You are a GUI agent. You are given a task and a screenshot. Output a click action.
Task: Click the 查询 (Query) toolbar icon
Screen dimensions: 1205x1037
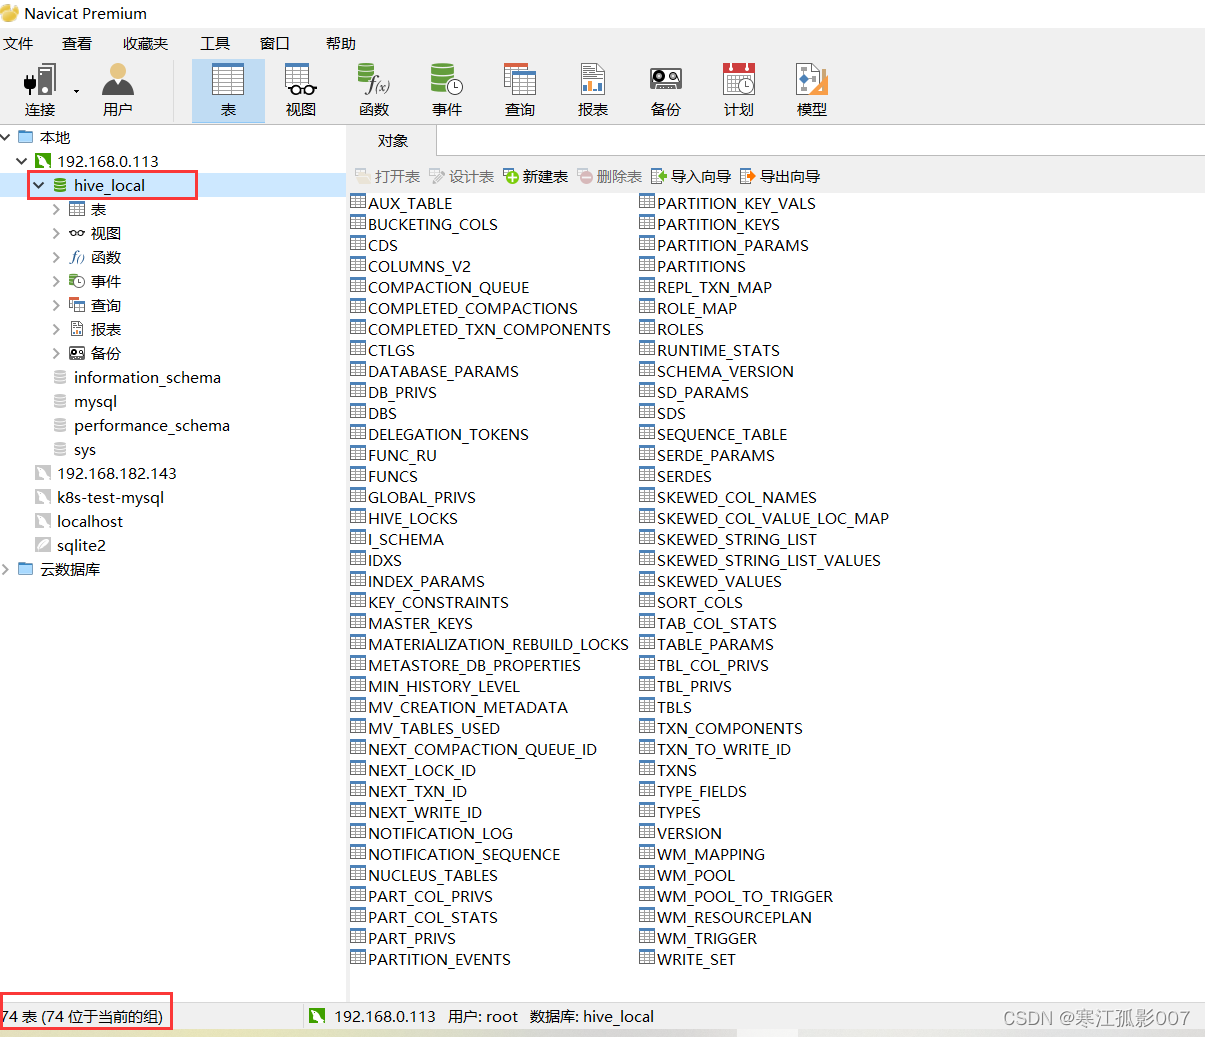(x=520, y=90)
